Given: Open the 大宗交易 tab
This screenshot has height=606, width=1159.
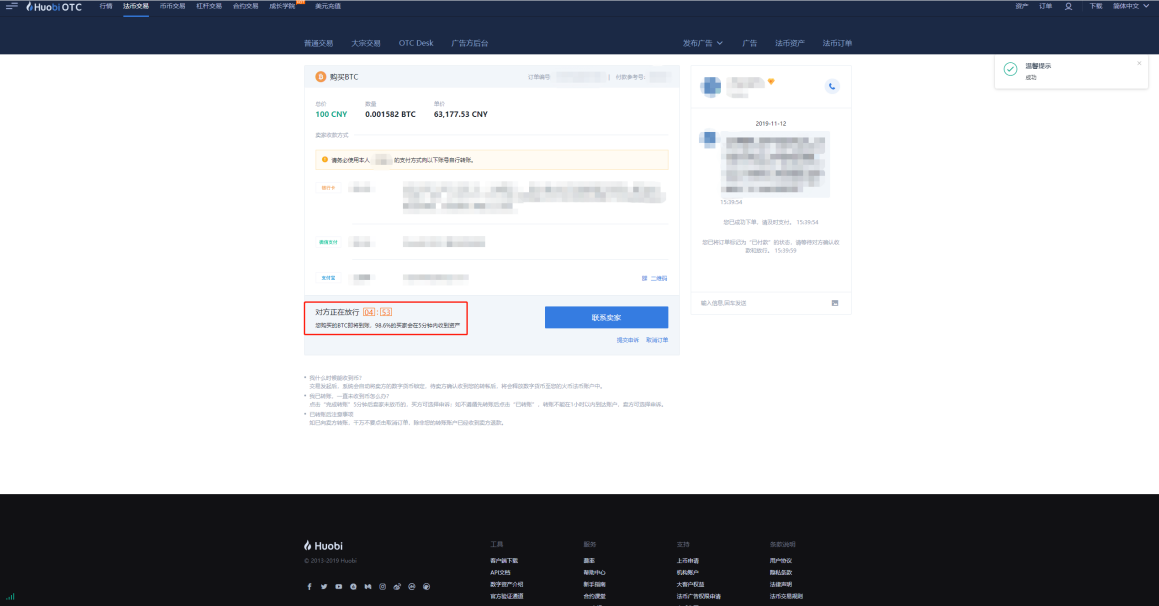Looking at the screenshot, I should pyautogui.click(x=365, y=43).
